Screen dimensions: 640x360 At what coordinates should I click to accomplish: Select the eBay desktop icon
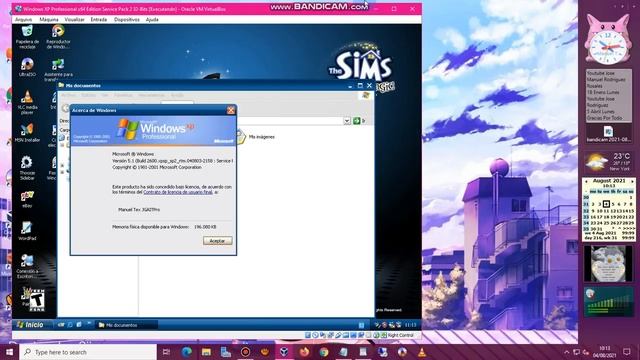point(27,199)
